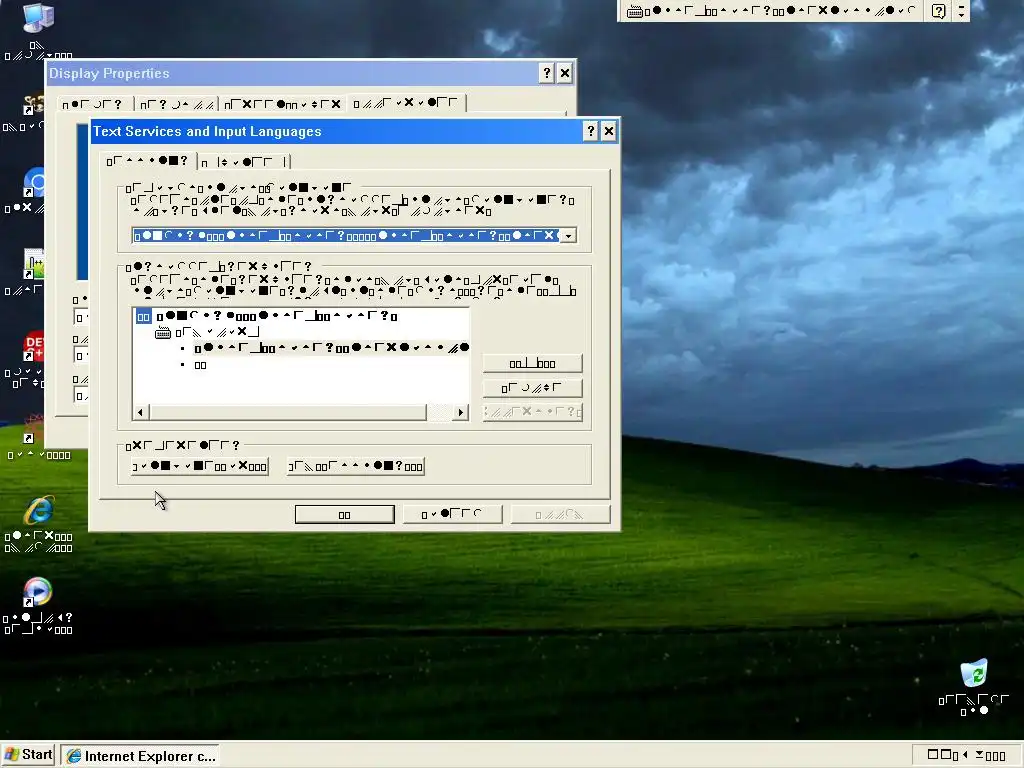
Task: Click the right button in the Preferences group
Action: tap(356, 466)
